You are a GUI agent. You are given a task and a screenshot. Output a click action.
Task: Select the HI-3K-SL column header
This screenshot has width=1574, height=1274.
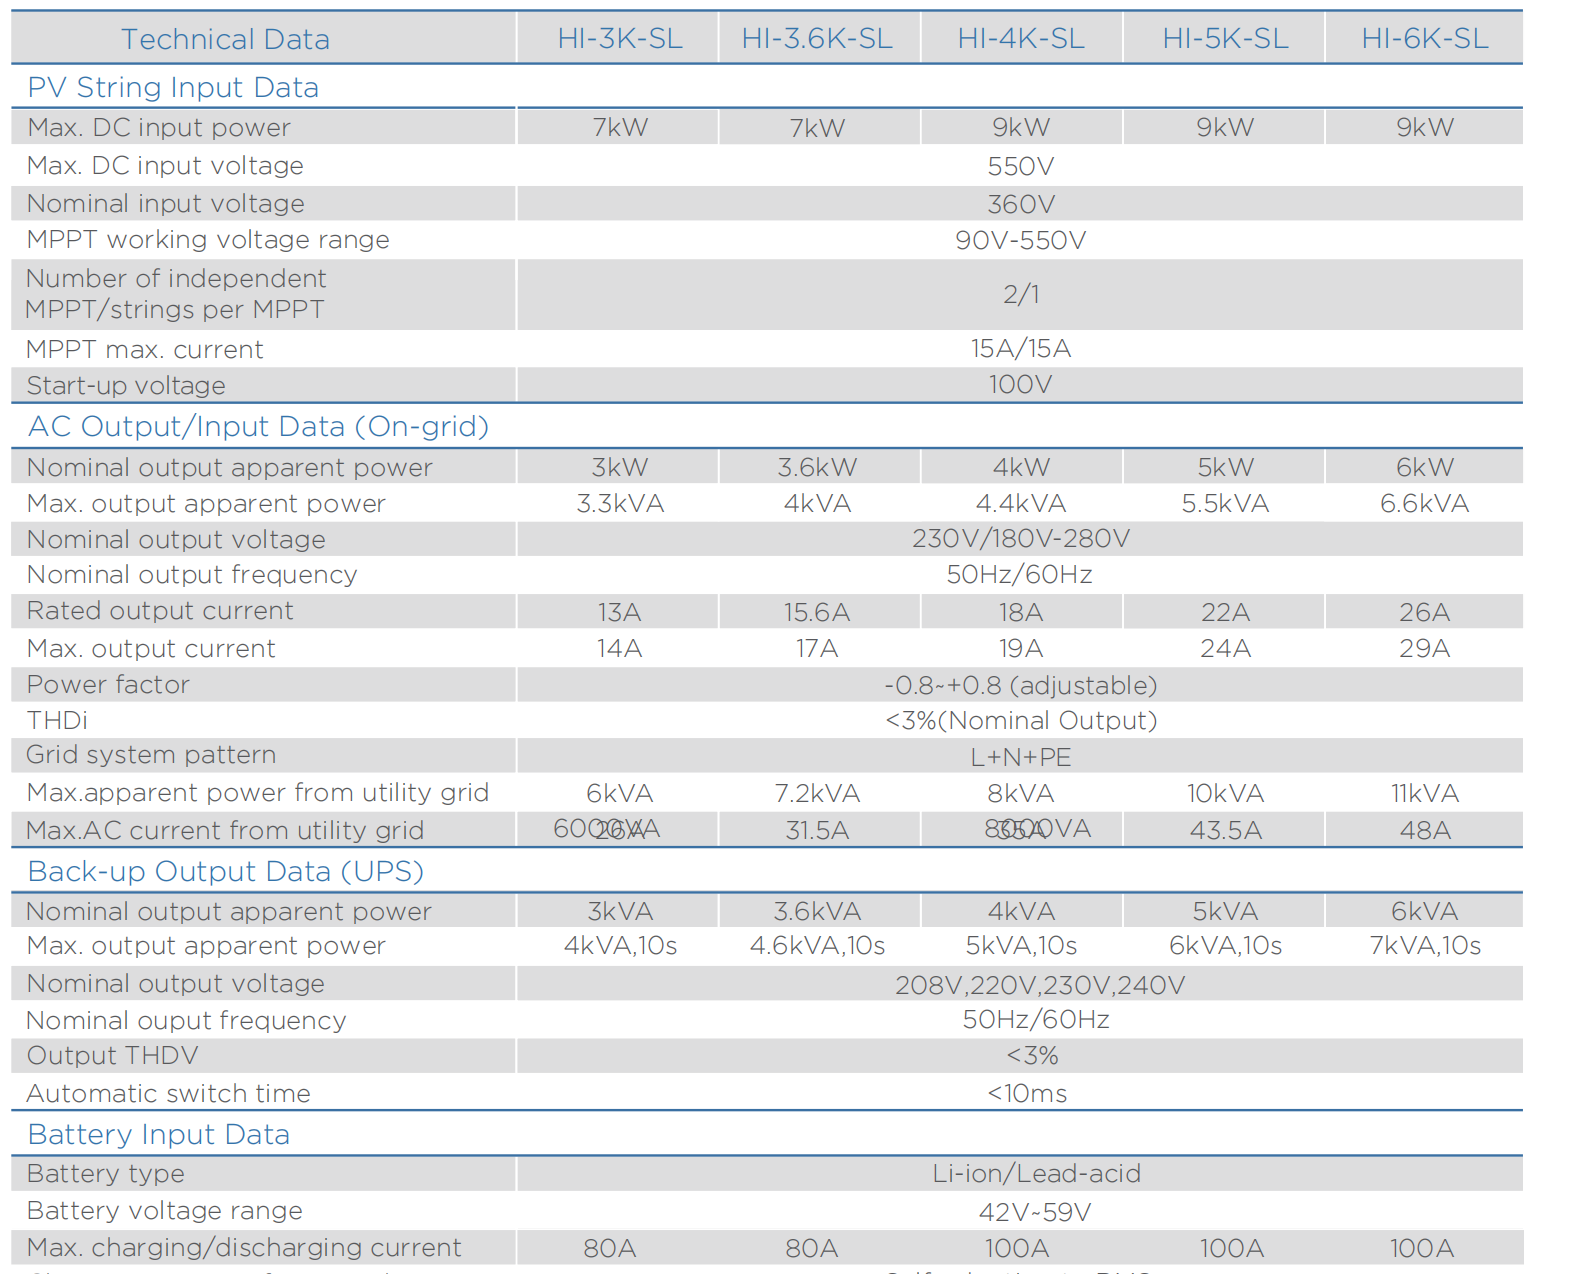coord(620,39)
